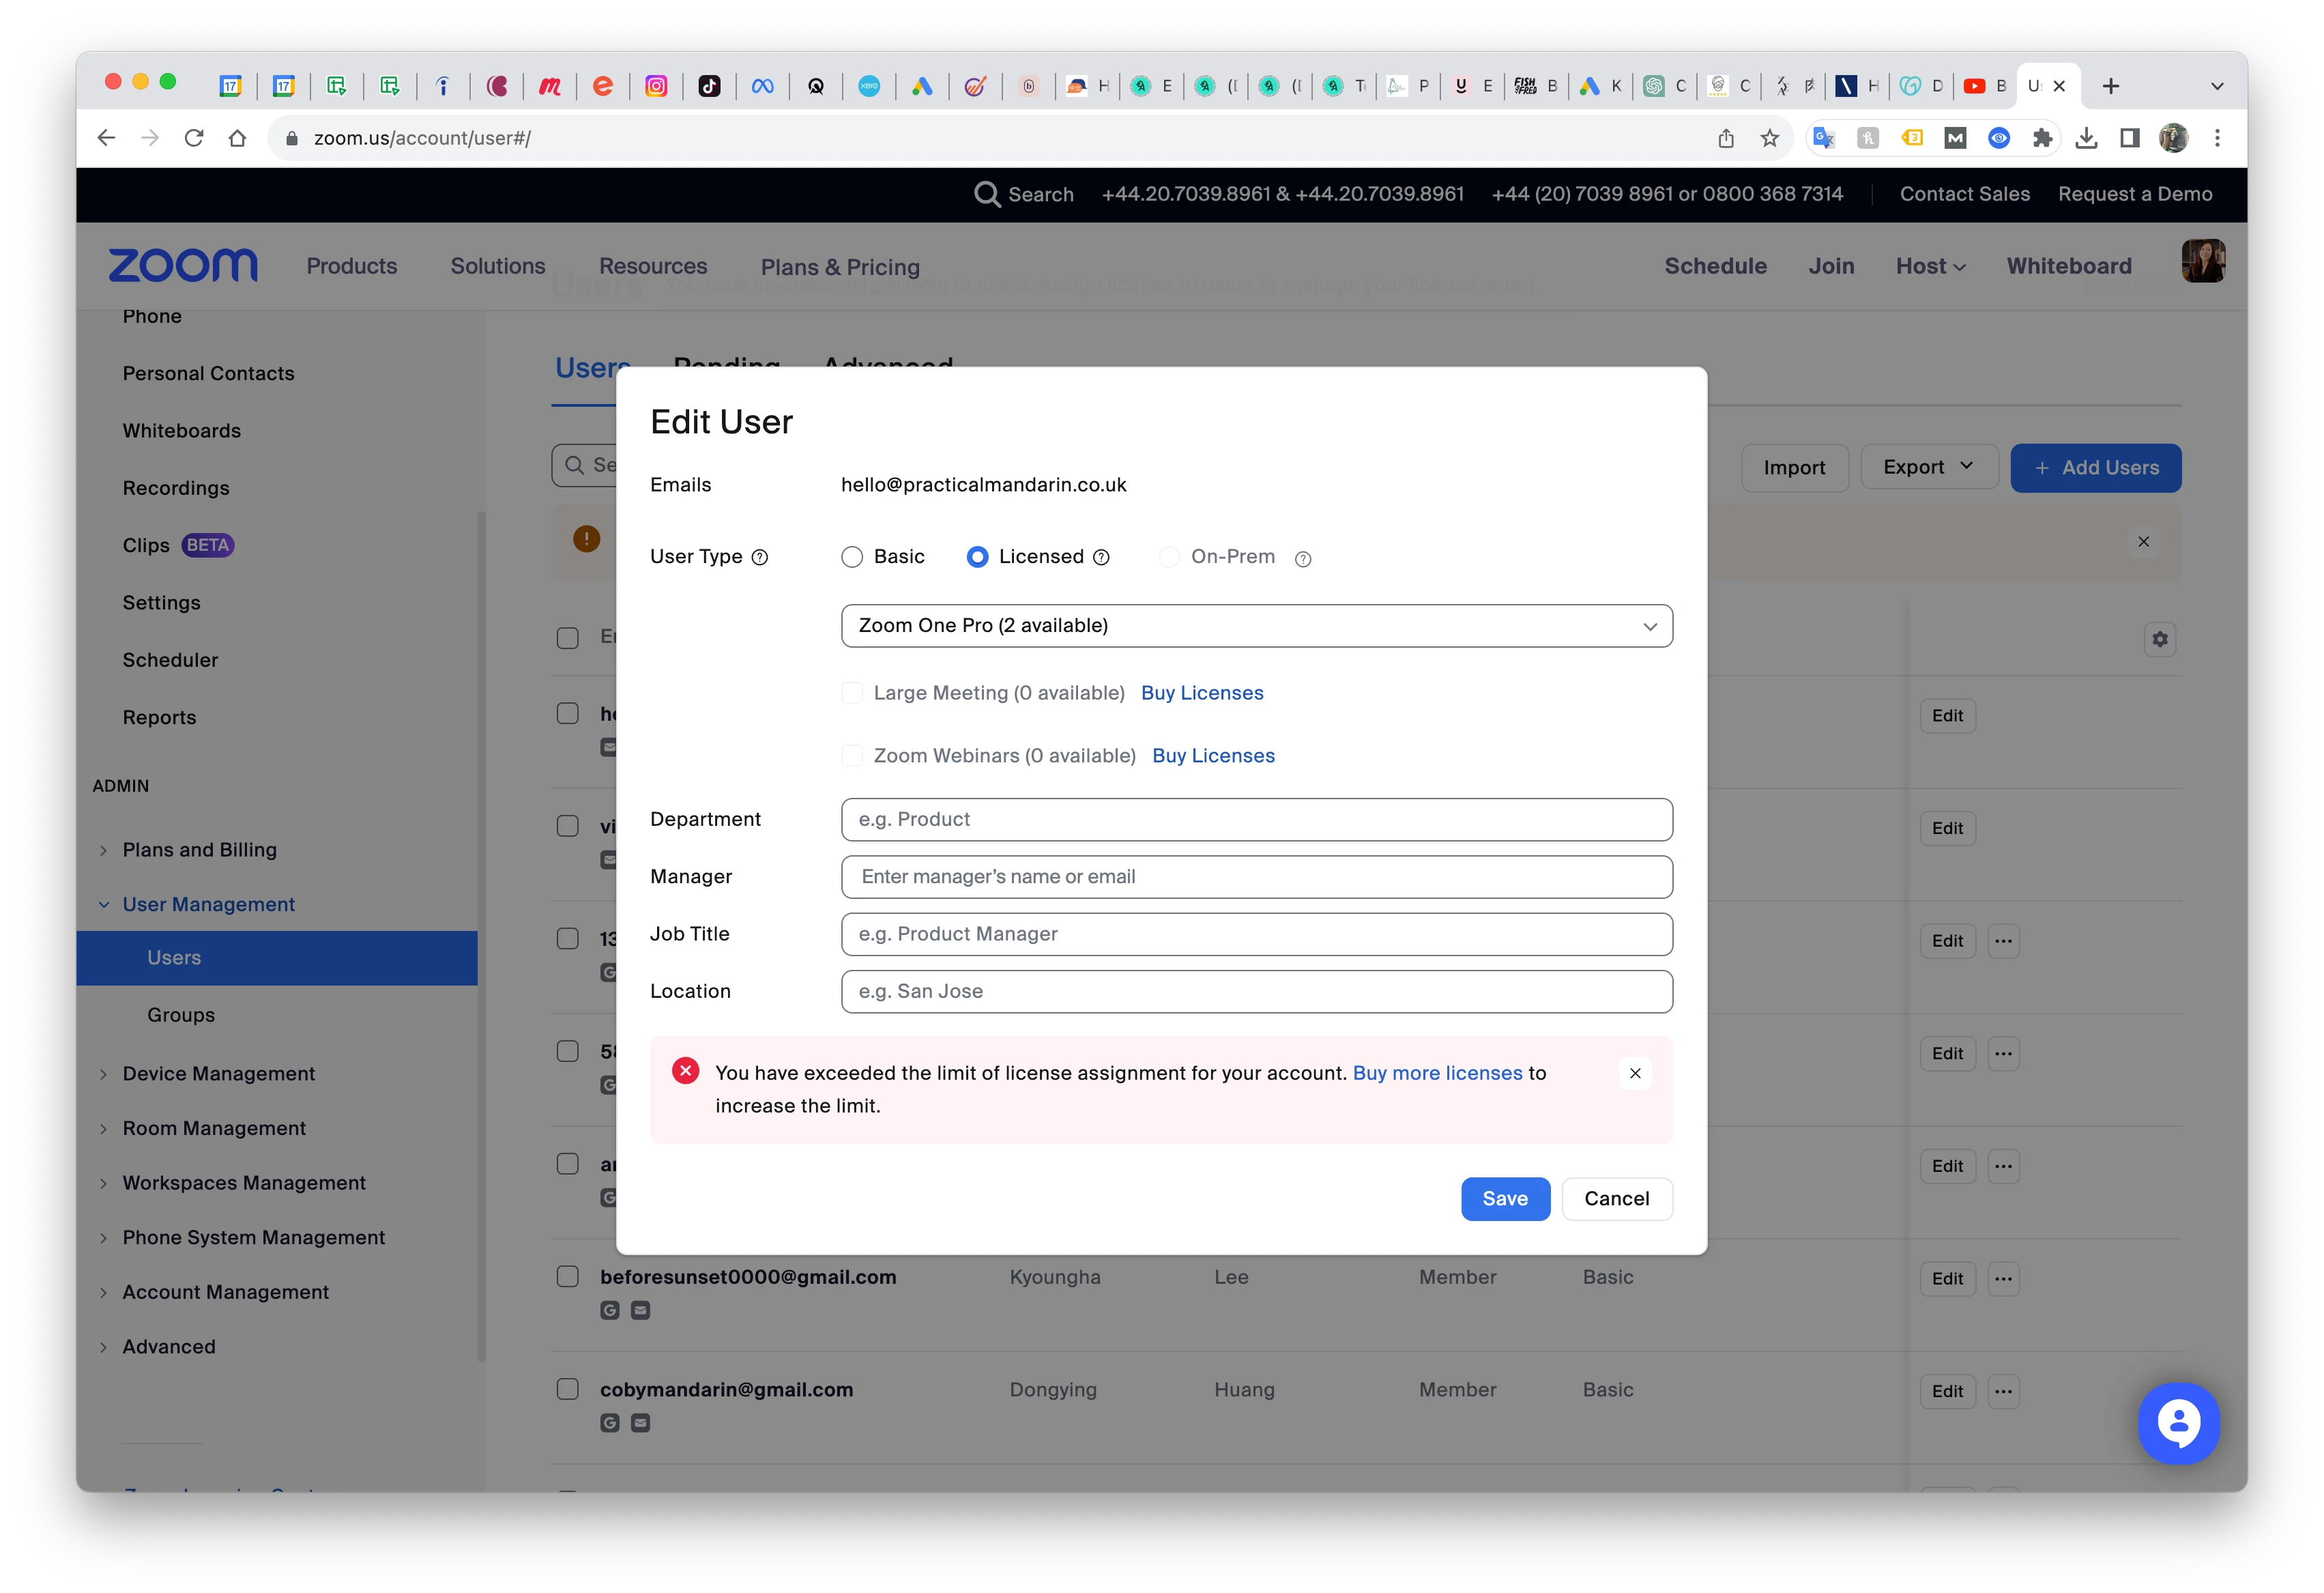Open Groups under User Management
2324x1593 pixels.
181,1015
